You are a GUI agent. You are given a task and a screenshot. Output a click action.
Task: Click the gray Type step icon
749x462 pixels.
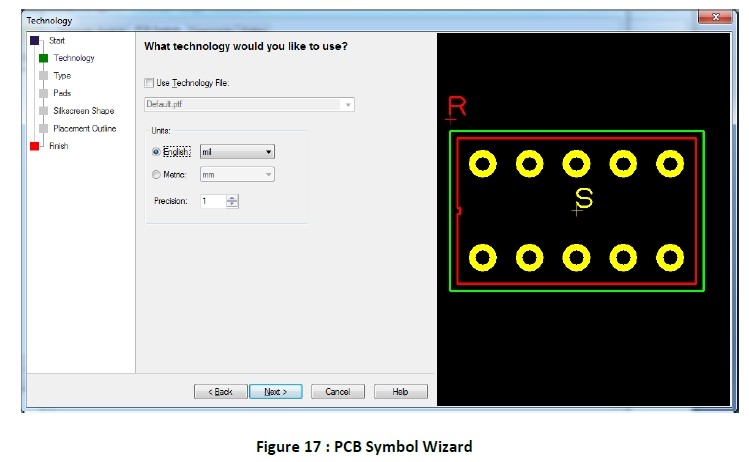[x=43, y=76]
